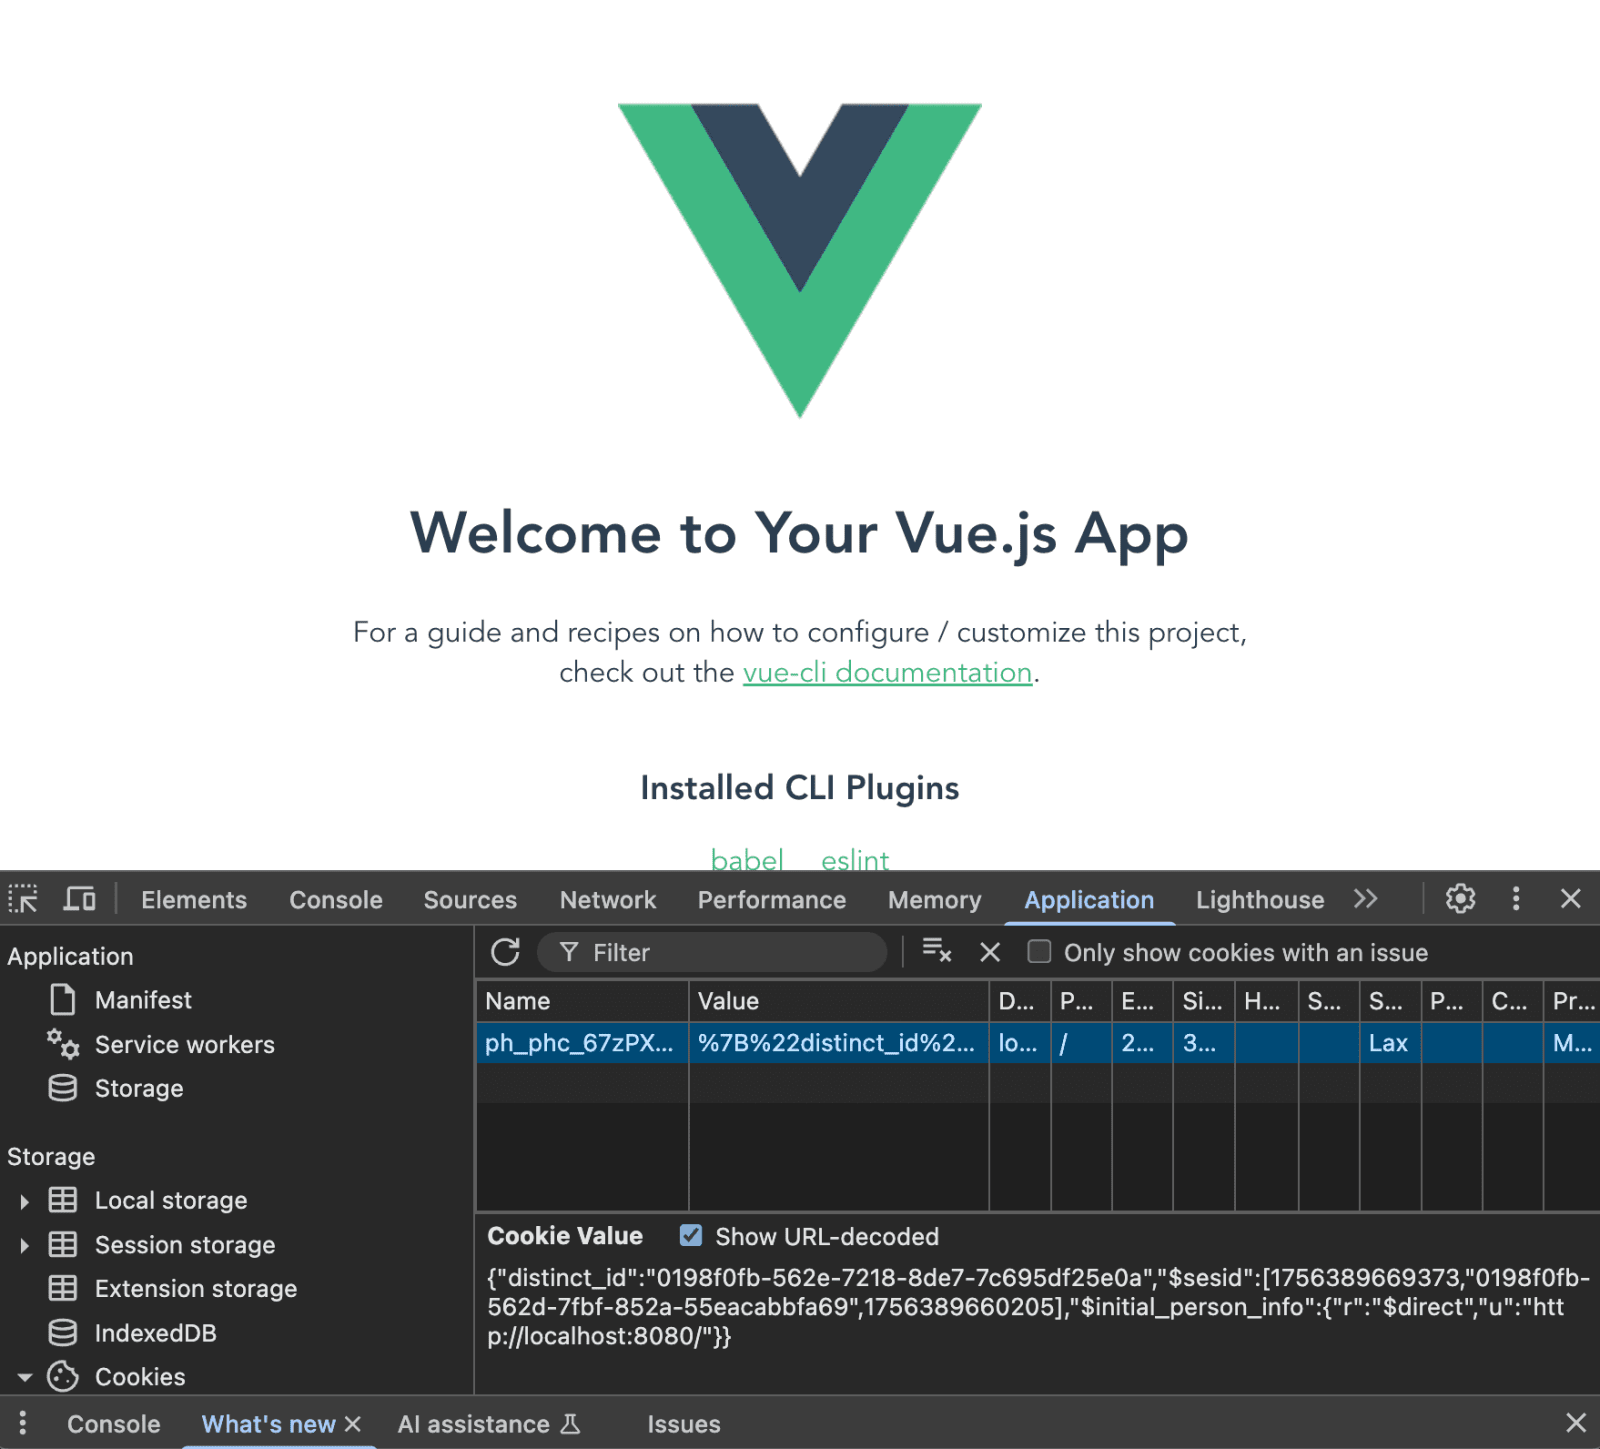Click the Service workers gears icon
This screenshot has height=1449, width=1600.
coord(63,1044)
